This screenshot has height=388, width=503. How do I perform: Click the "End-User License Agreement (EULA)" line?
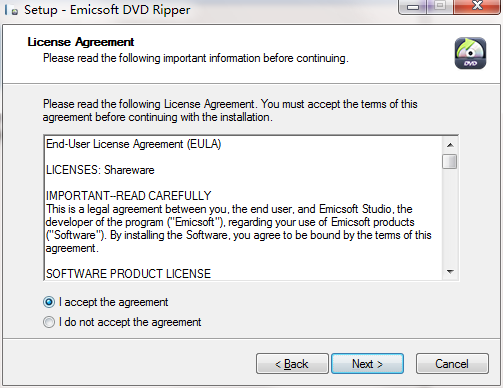click(x=134, y=144)
